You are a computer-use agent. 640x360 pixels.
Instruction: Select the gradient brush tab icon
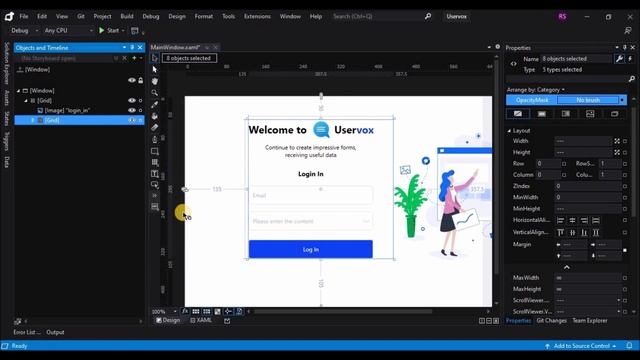pyautogui.click(x=566, y=114)
